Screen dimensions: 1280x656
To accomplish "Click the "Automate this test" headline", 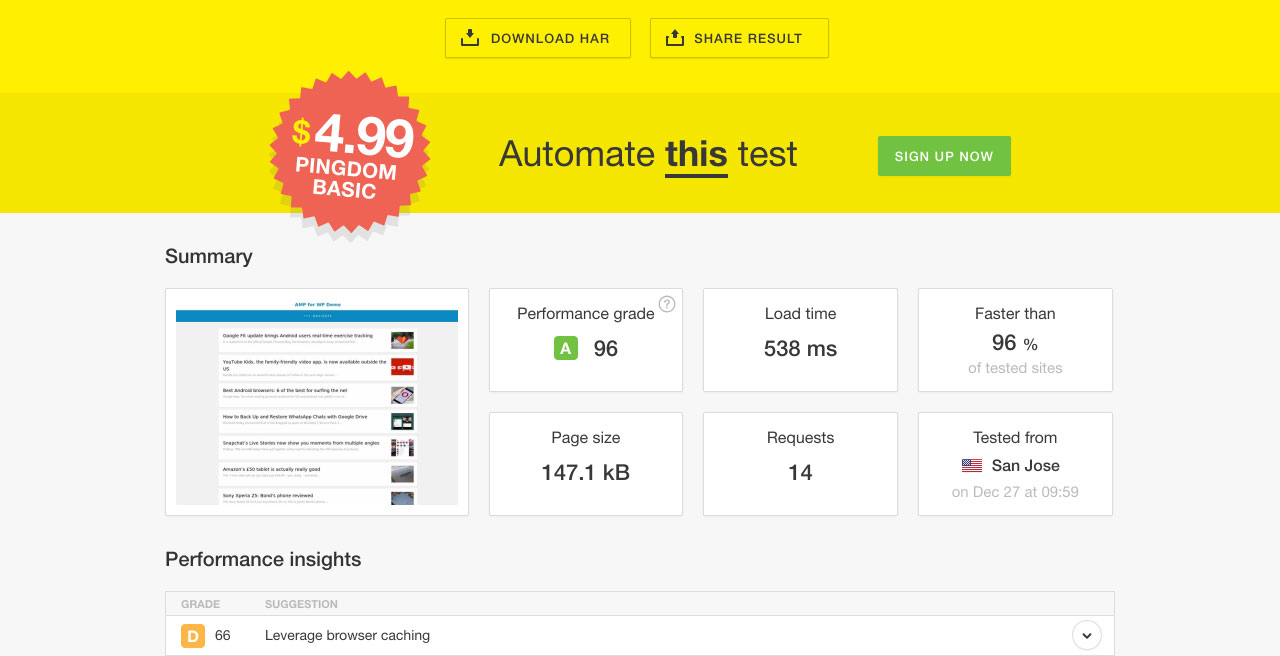I will 648,155.
